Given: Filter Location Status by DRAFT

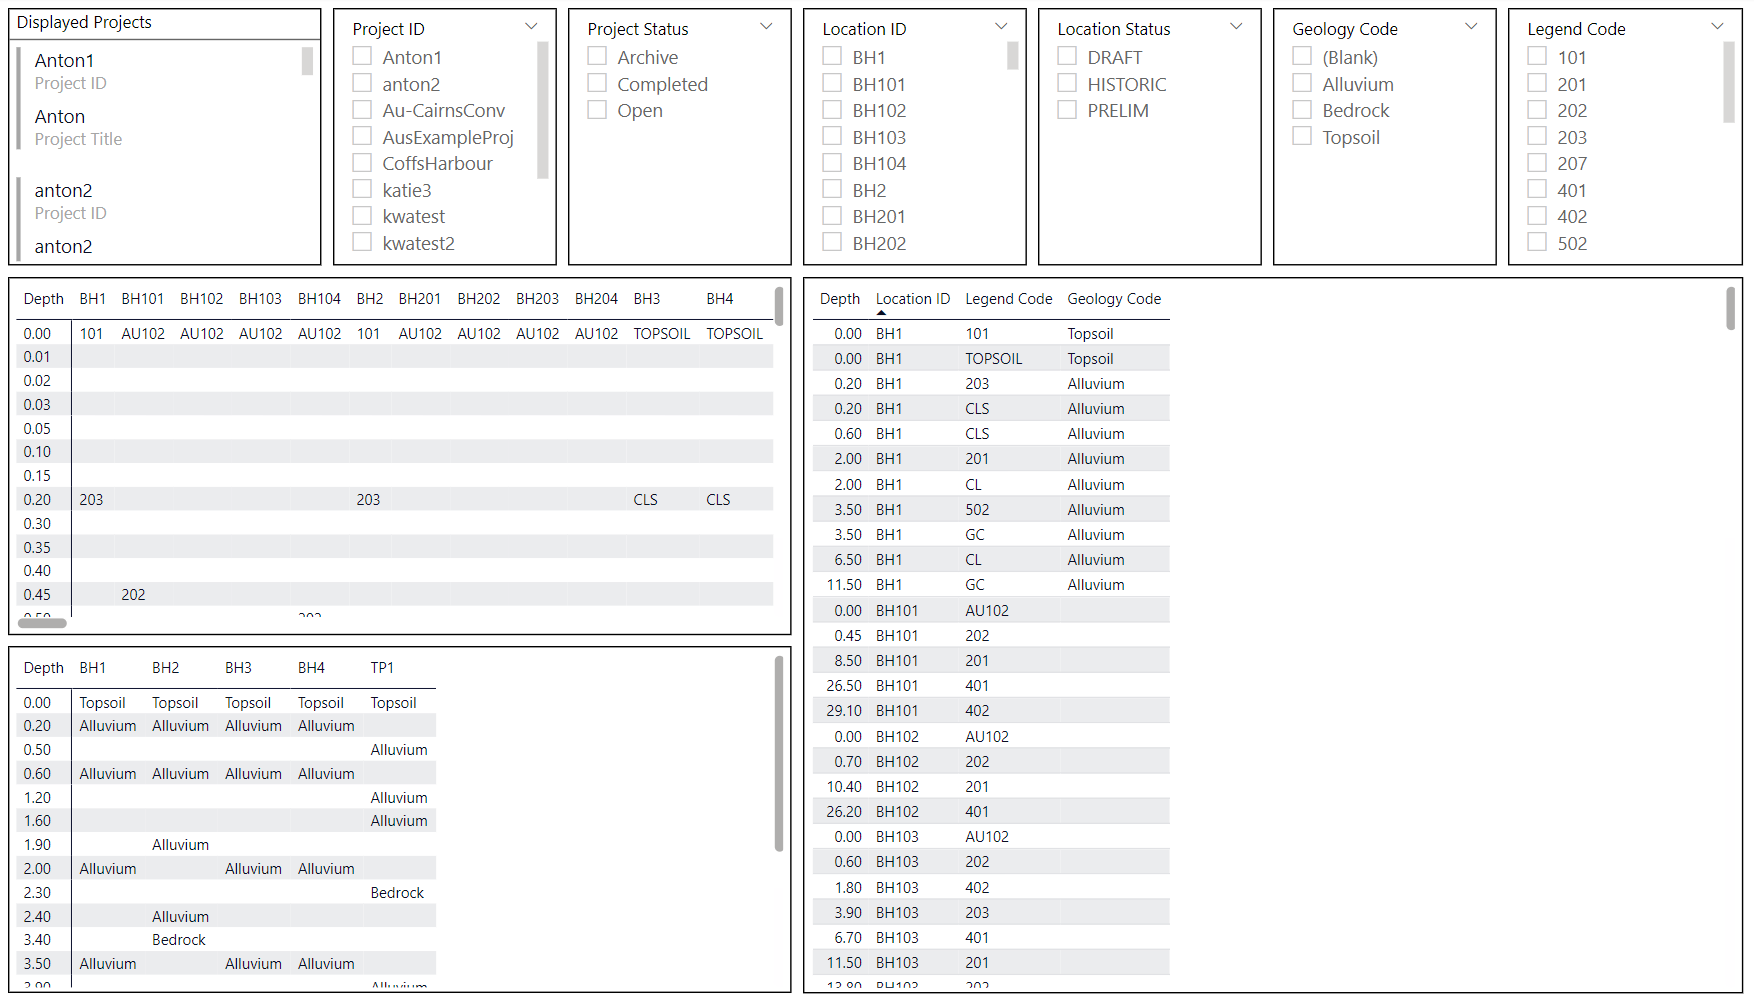Looking at the screenshot, I should [1067, 57].
